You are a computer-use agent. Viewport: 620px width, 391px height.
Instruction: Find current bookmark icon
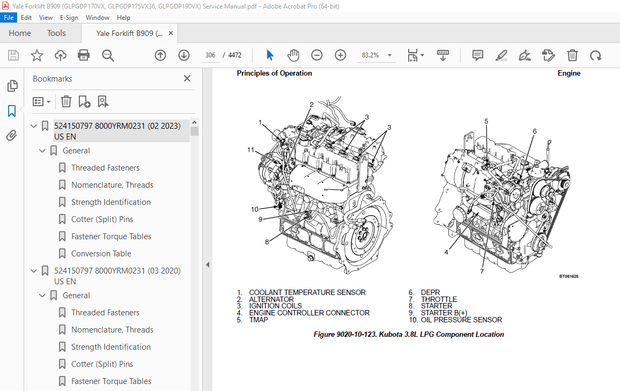pos(103,102)
